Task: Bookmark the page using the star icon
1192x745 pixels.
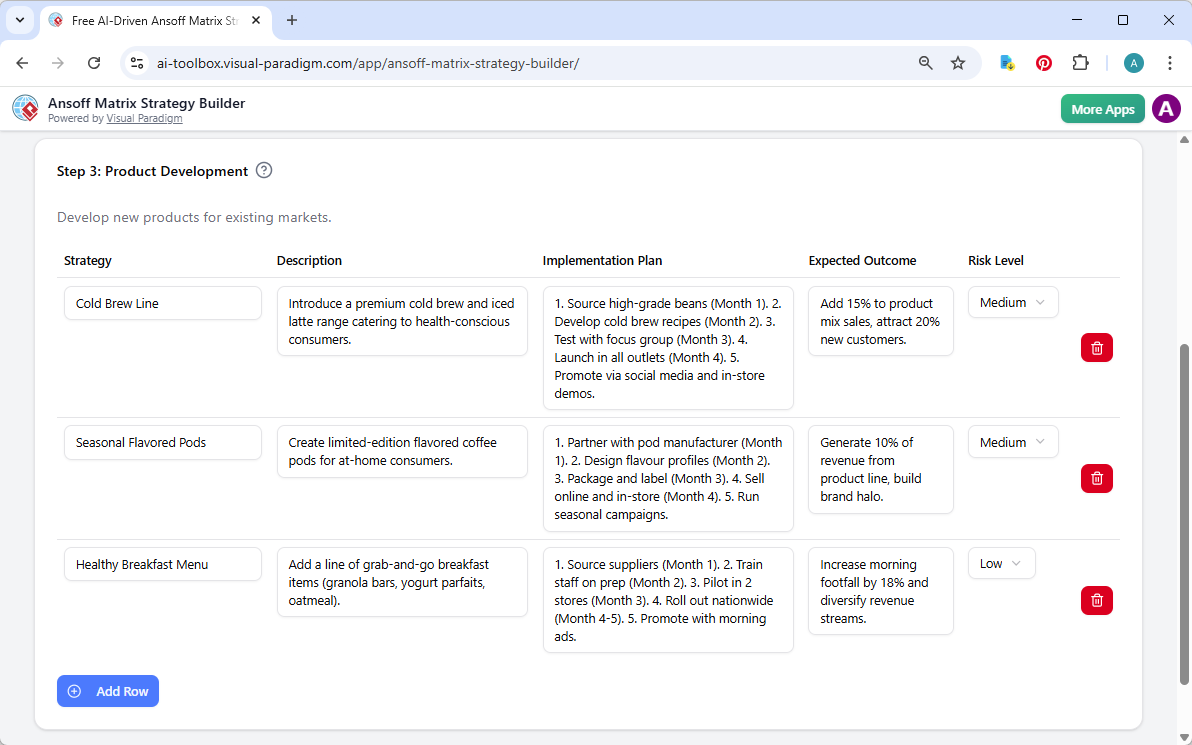Action: coord(958,62)
